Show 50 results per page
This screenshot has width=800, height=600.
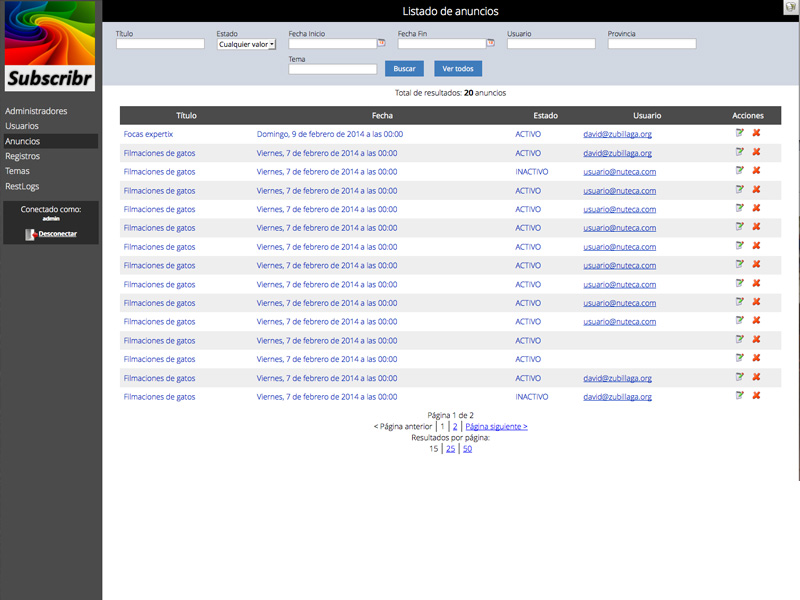(x=467, y=449)
